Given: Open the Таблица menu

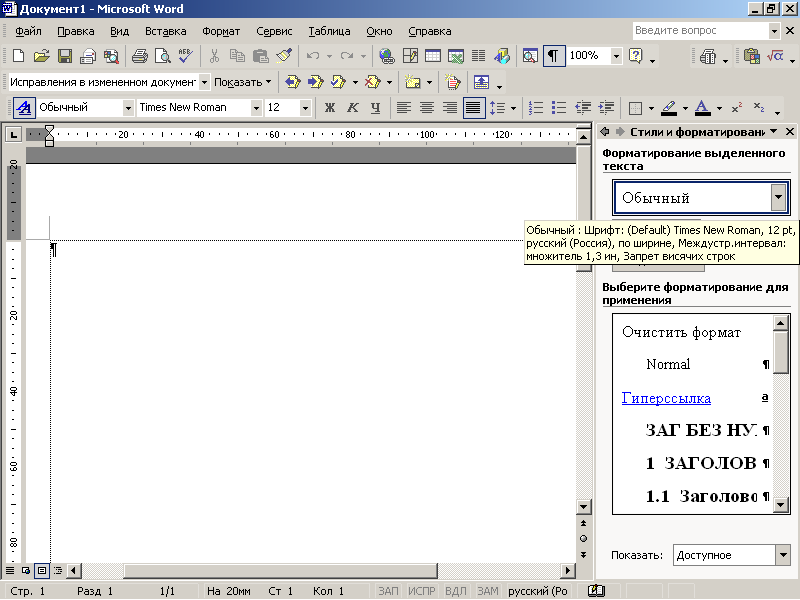Looking at the screenshot, I should [329, 31].
